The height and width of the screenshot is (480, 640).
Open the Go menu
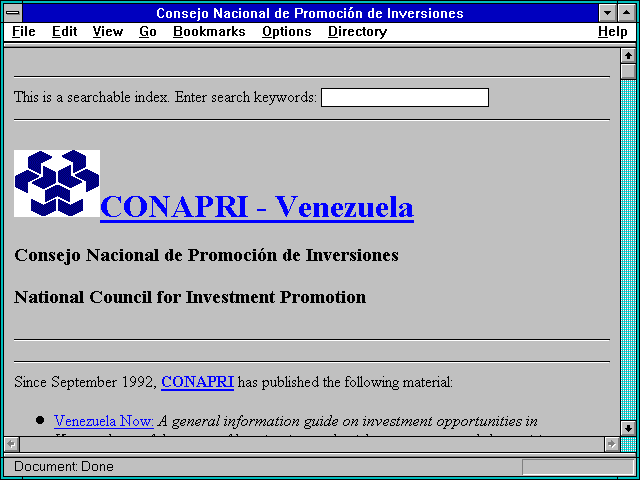coord(148,32)
